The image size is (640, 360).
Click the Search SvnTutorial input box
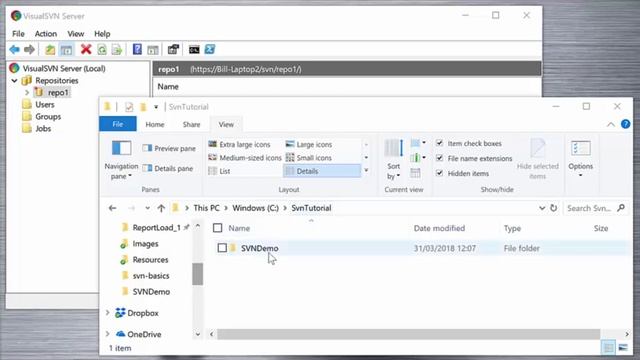click(596, 208)
